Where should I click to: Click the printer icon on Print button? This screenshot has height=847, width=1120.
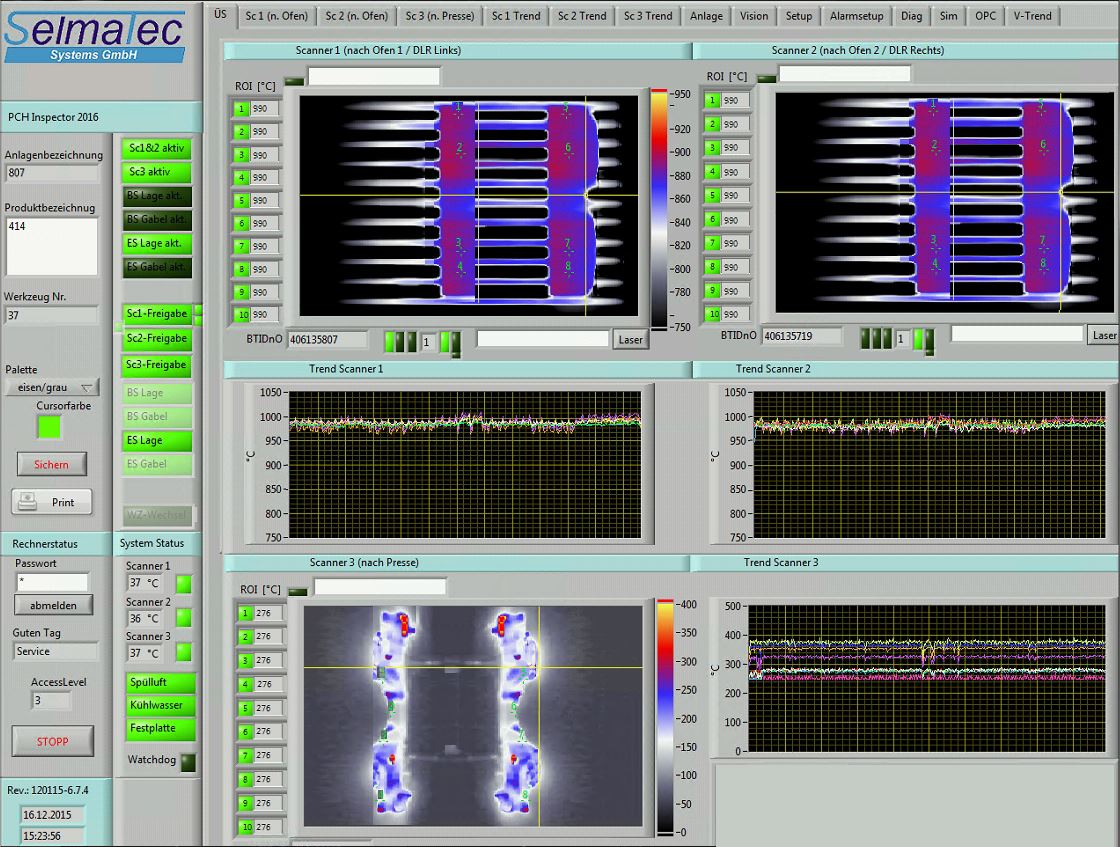pyautogui.click(x=28, y=501)
